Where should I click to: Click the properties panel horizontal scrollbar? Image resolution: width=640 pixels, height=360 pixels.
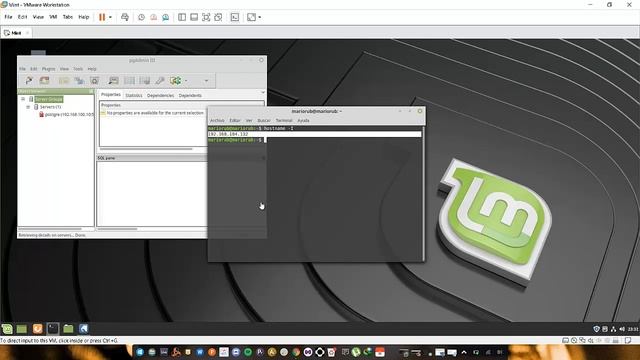tap(146, 149)
